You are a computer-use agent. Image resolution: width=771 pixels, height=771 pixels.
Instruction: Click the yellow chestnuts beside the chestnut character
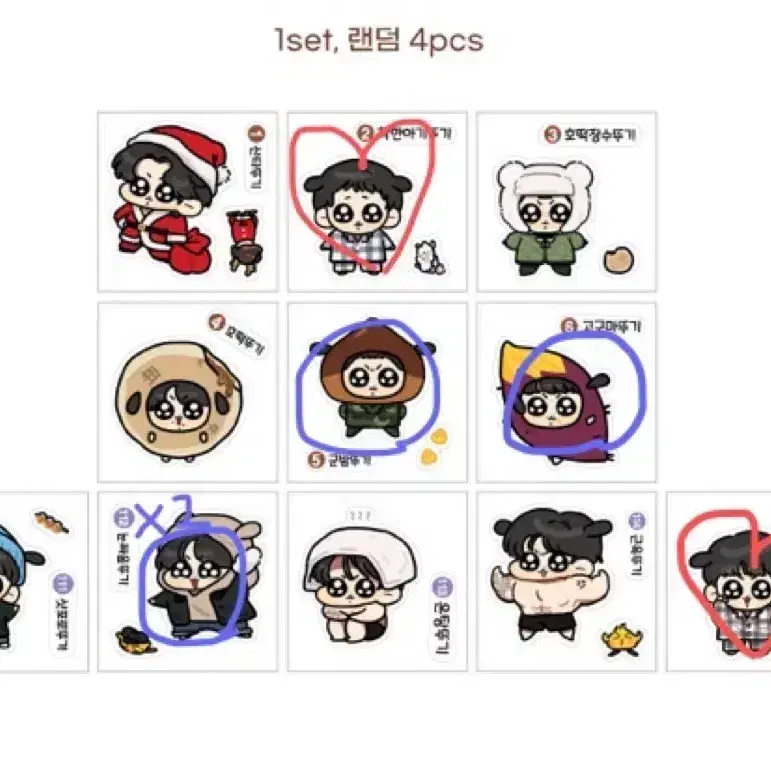tap(433, 446)
